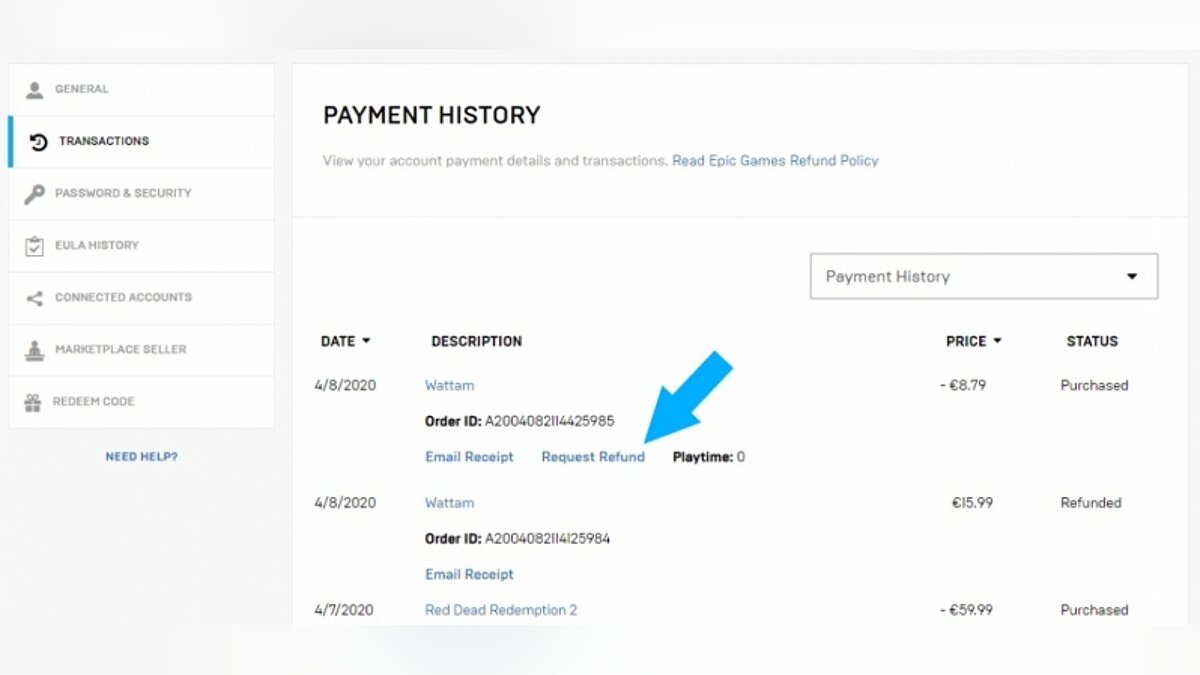1200x675 pixels.
Task: Request Refund for Wattam order
Action: click(x=593, y=457)
